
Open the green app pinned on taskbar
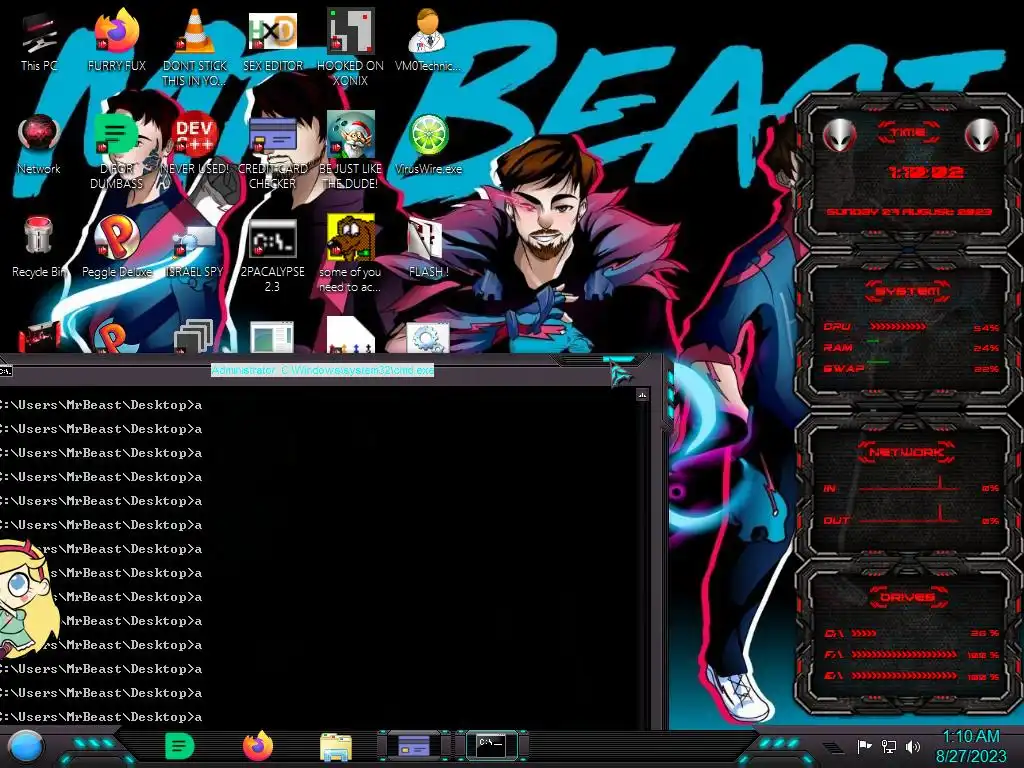tap(180, 746)
